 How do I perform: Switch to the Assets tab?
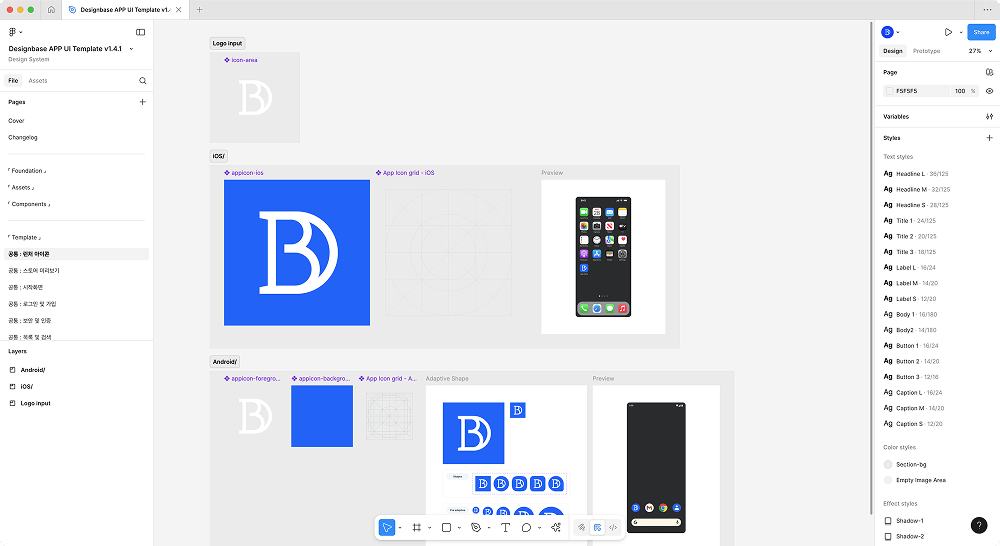coord(38,81)
